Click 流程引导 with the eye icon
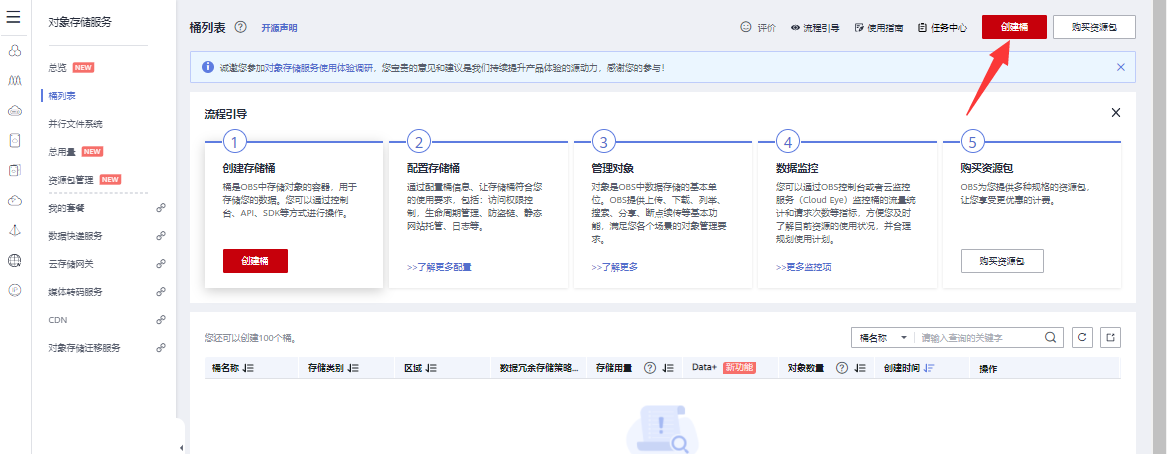1167x454 pixels. 815,28
